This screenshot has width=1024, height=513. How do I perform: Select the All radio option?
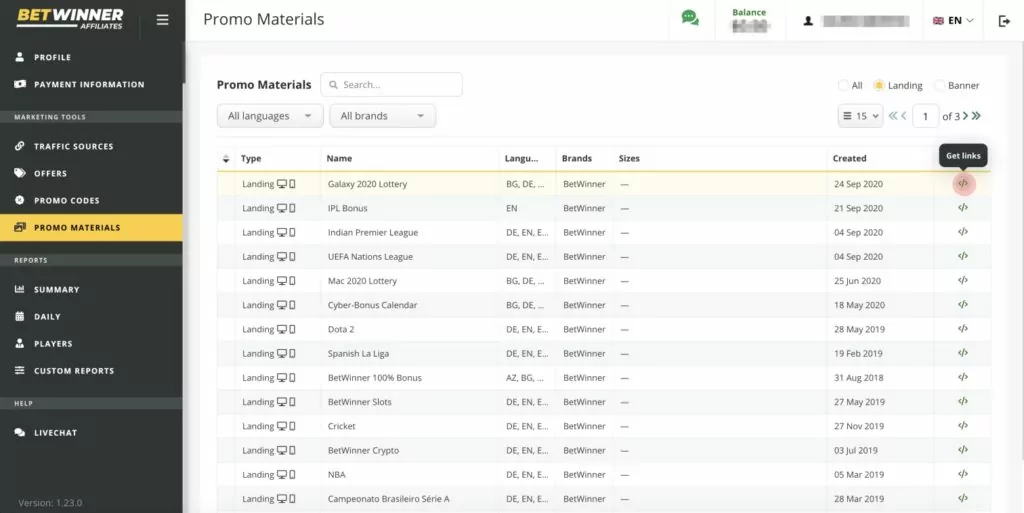pos(843,86)
